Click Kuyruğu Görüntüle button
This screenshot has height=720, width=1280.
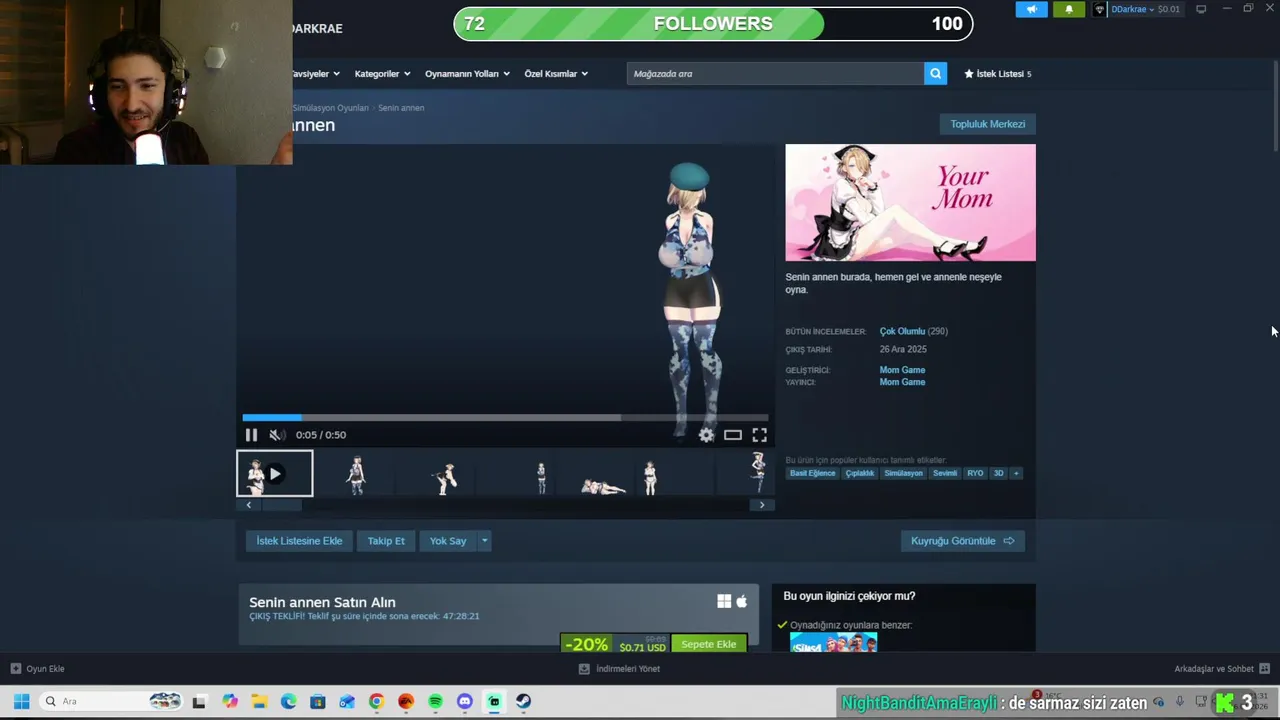click(962, 541)
